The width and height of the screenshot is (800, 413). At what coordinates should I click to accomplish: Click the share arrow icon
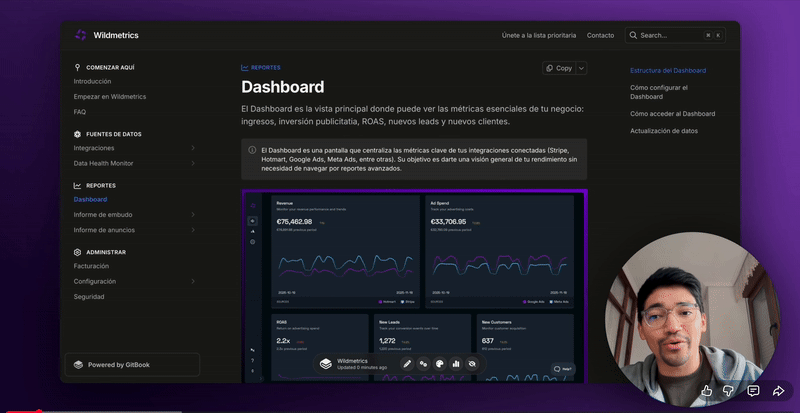[778, 391]
